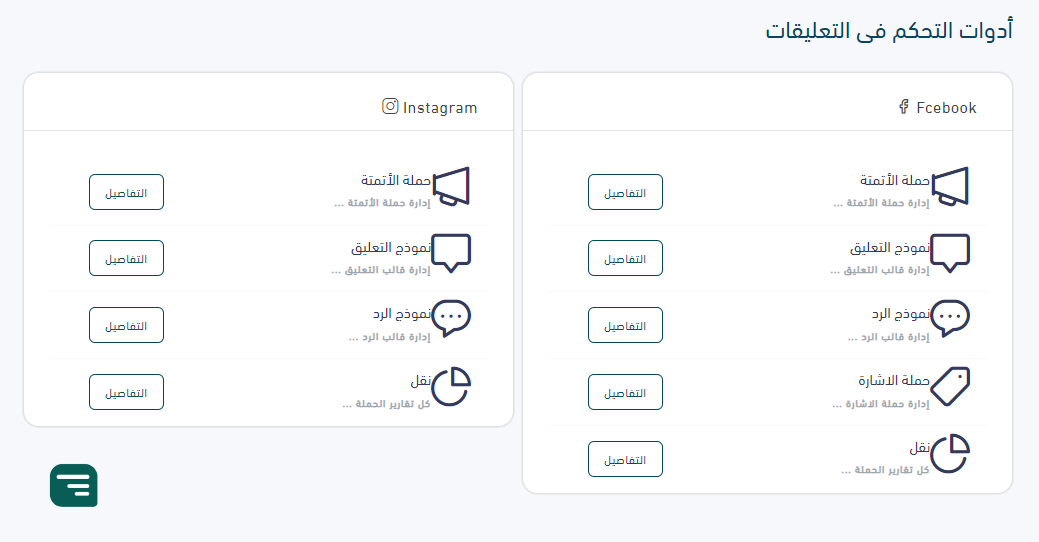The height and width of the screenshot is (542, 1039).
Task: Open التفاصيل for Facebook حملة الأتمتة
Action: (x=625, y=192)
